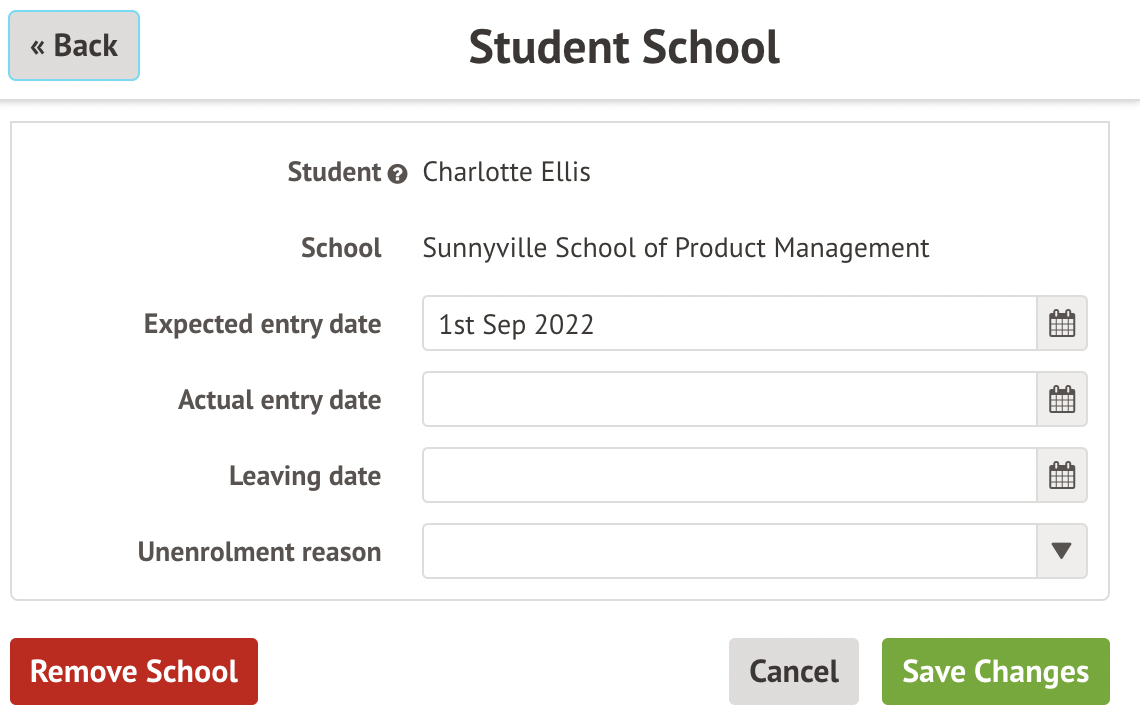
Task: Cancel editing the student school
Action: (794, 671)
